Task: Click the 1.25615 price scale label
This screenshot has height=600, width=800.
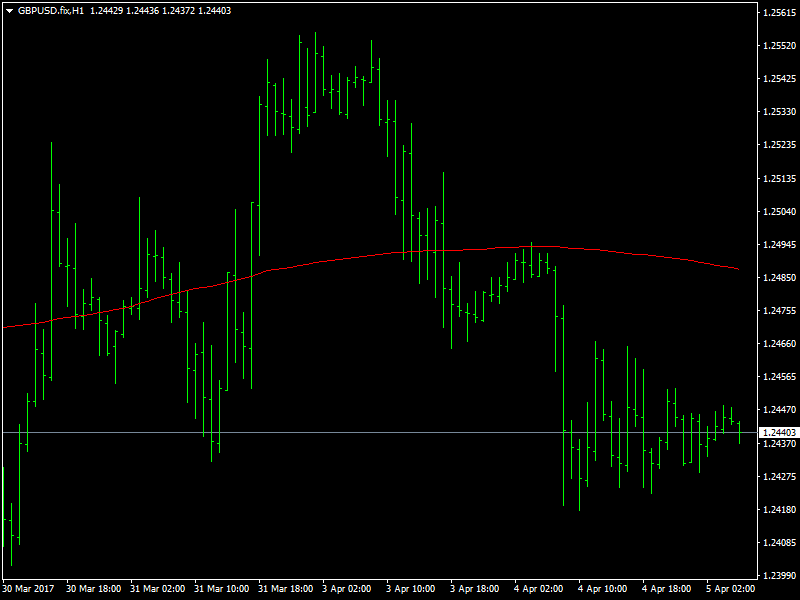Action: tap(780, 13)
